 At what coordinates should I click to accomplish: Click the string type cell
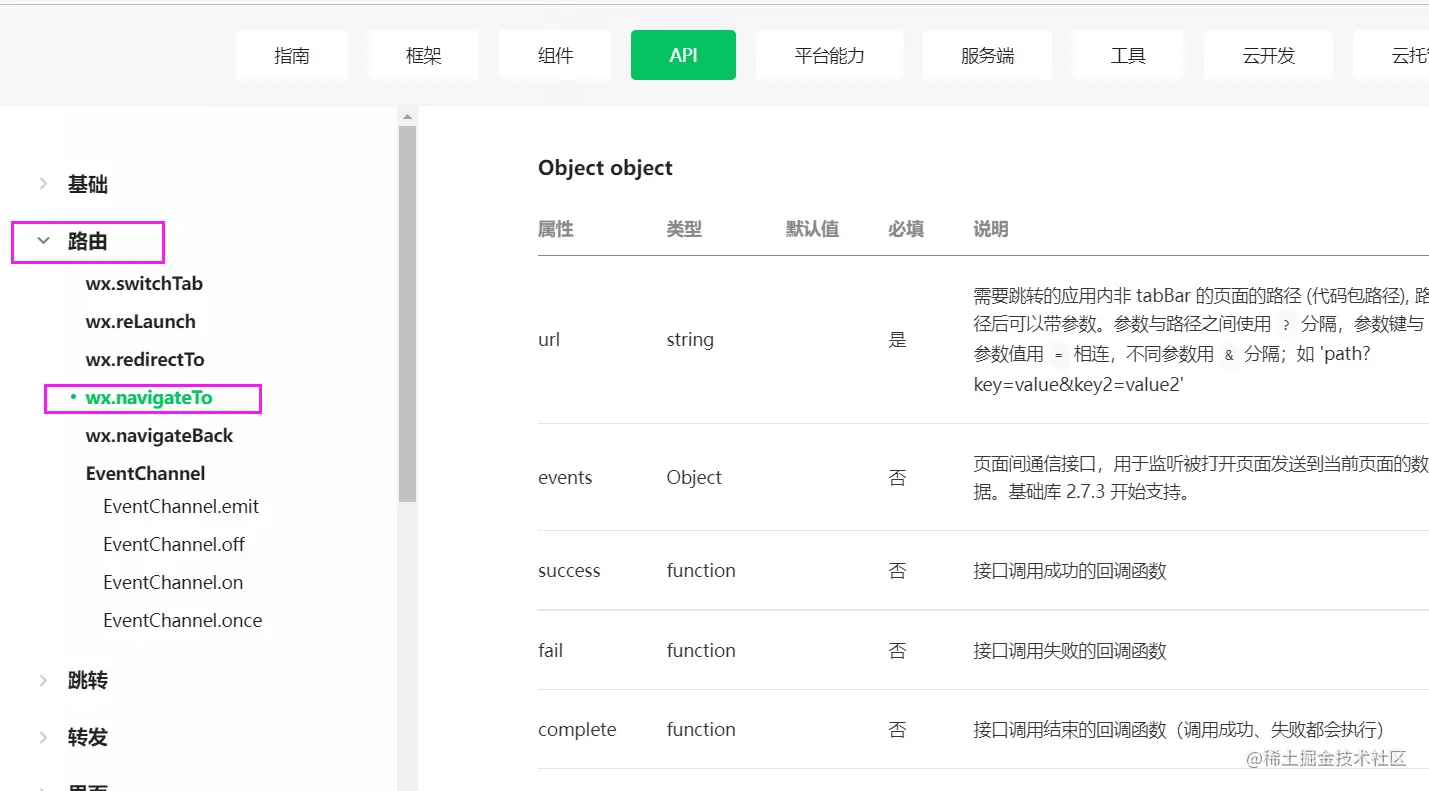(690, 340)
